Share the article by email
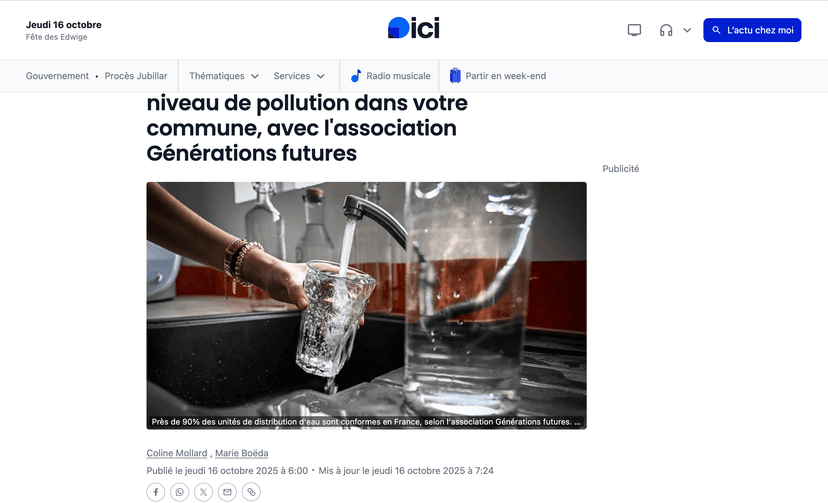Viewport: 828px width, 503px height. click(x=228, y=492)
